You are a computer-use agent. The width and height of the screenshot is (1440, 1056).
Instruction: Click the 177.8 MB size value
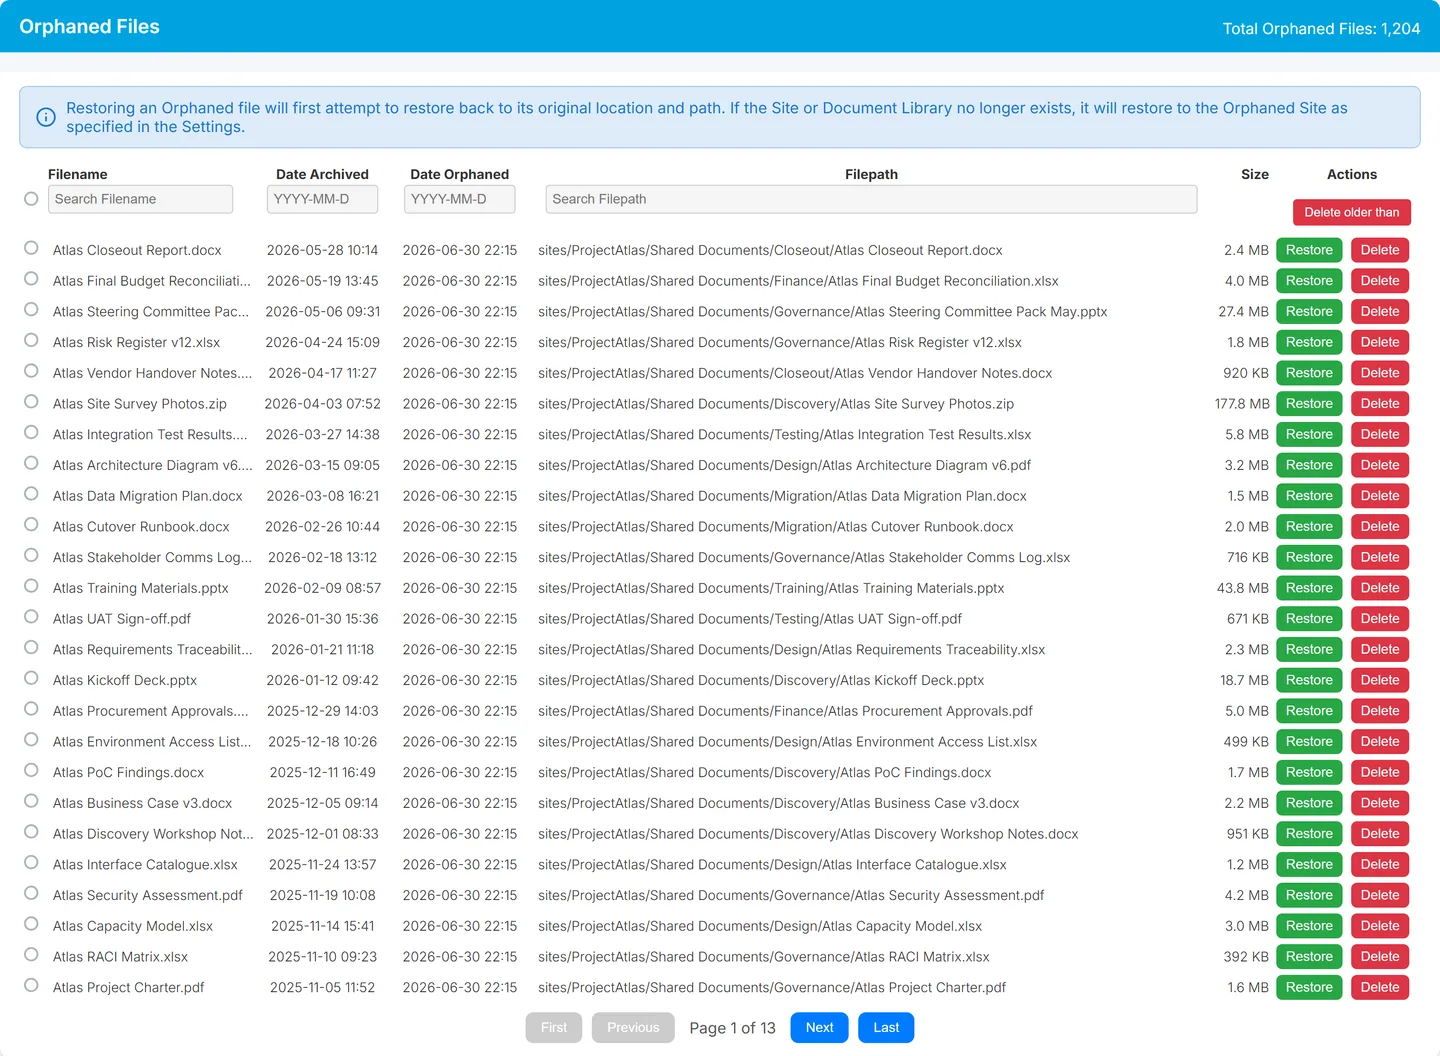coord(1242,404)
